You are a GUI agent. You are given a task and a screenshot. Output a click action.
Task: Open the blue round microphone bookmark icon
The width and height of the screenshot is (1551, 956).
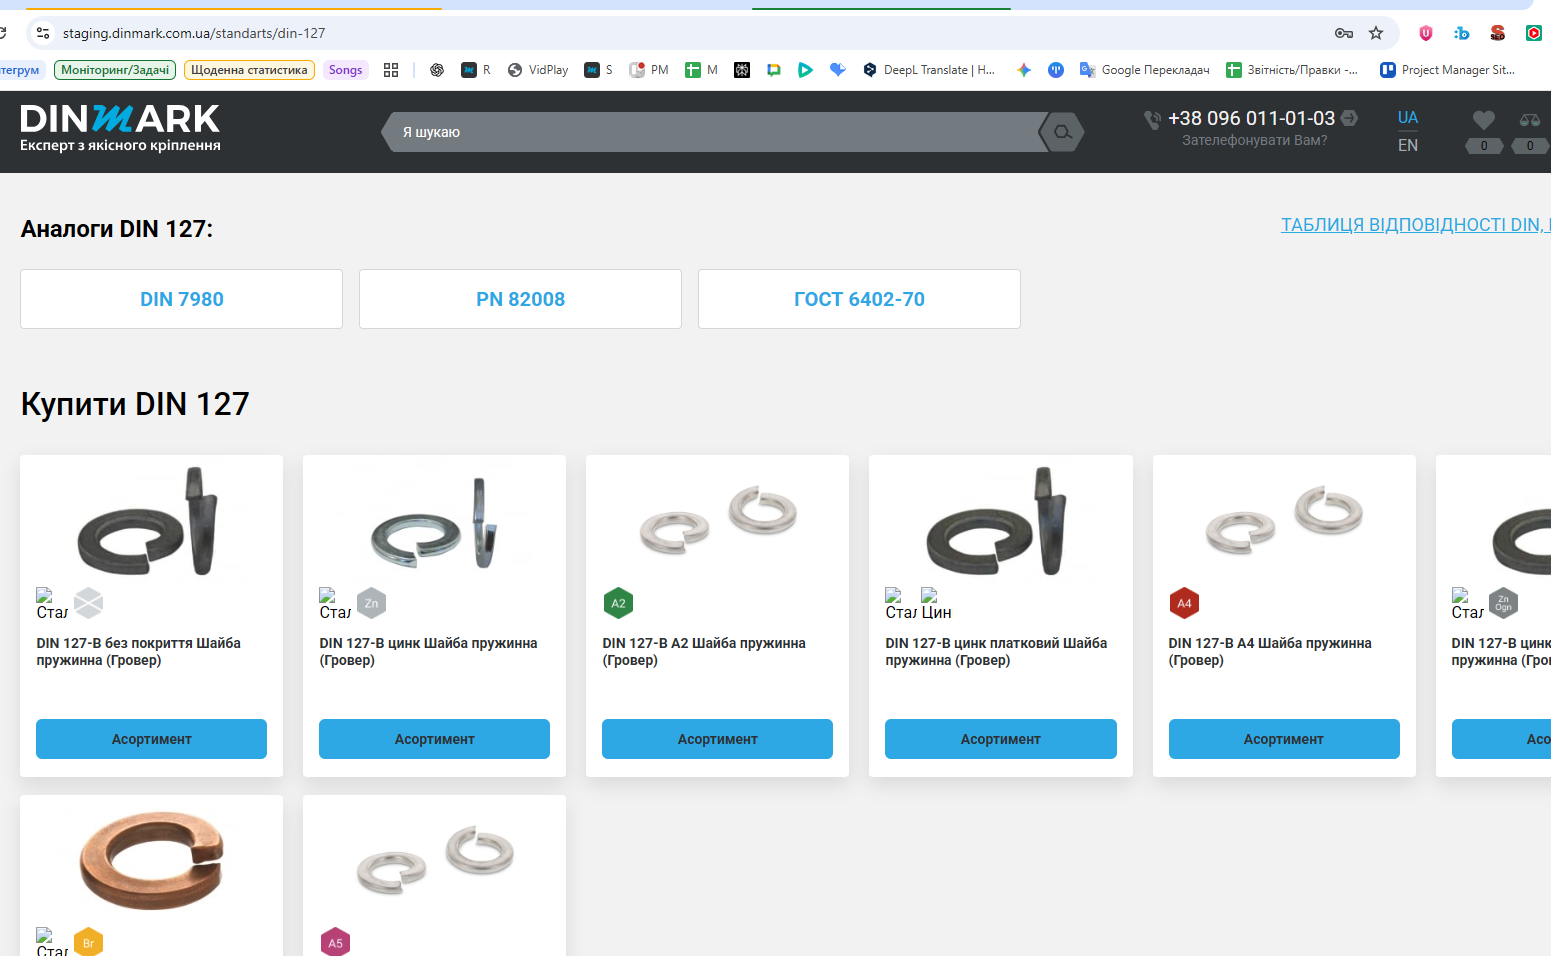point(1056,70)
